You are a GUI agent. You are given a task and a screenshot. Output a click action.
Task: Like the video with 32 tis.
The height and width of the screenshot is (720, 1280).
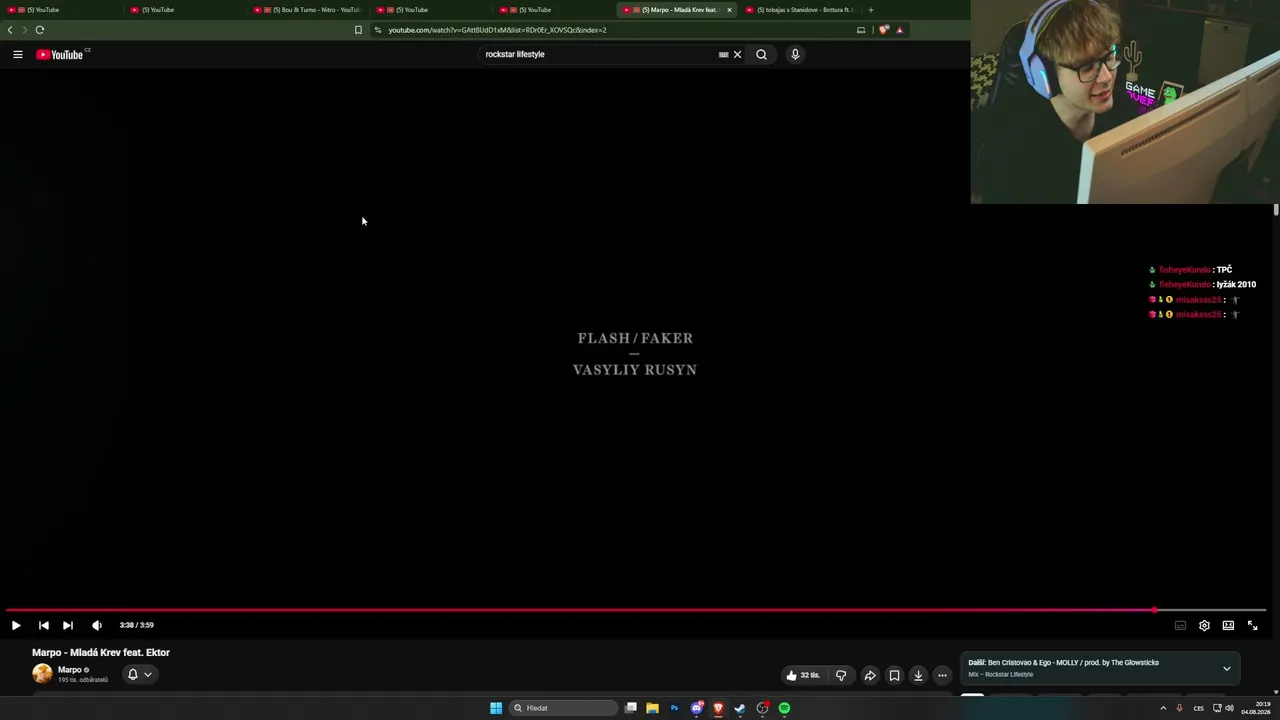[x=803, y=675]
